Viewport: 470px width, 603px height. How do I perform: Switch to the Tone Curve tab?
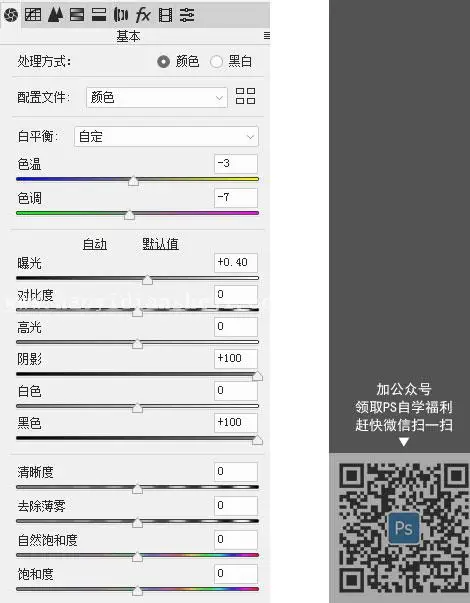click(33, 15)
